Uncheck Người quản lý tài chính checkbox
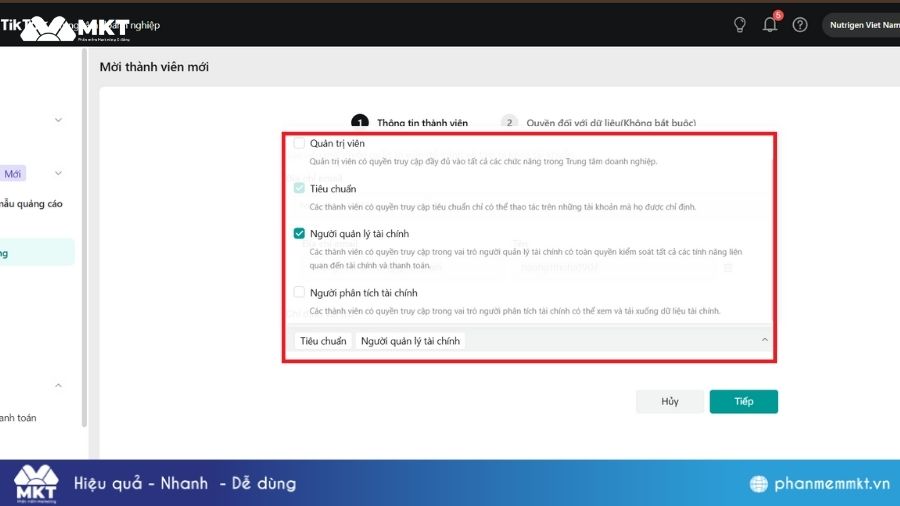 (x=299, y=233)
